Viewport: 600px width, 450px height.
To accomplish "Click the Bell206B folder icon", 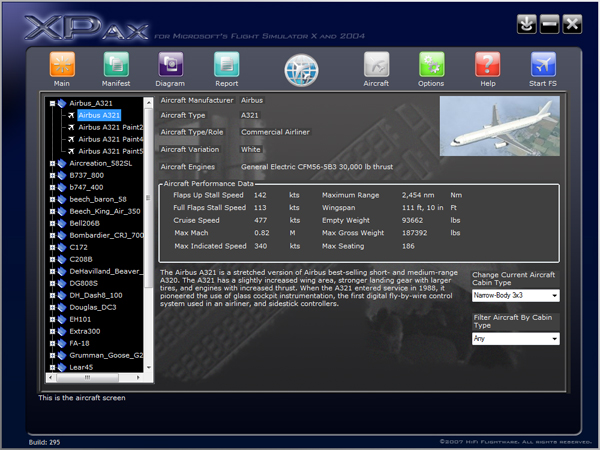I will (x=62, y=223).
